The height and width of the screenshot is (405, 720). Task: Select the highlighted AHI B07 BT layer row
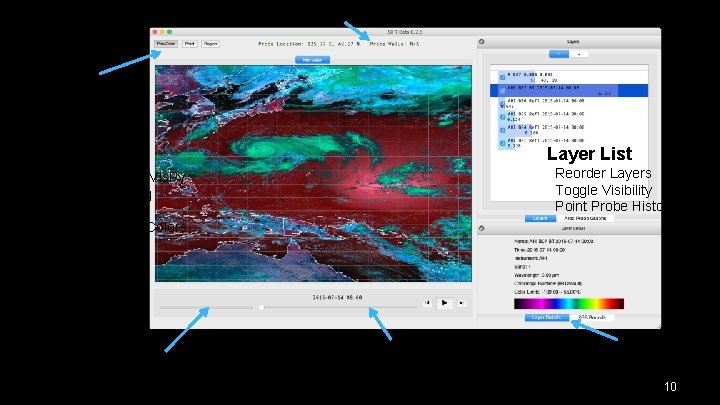[x=569, y=90]
